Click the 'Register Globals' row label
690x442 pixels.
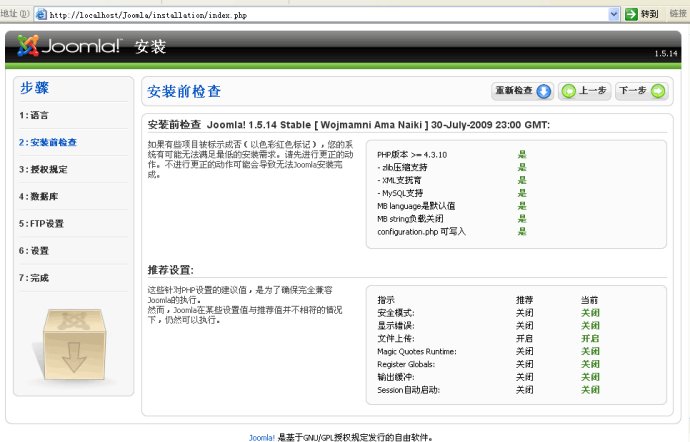(406, 364)
